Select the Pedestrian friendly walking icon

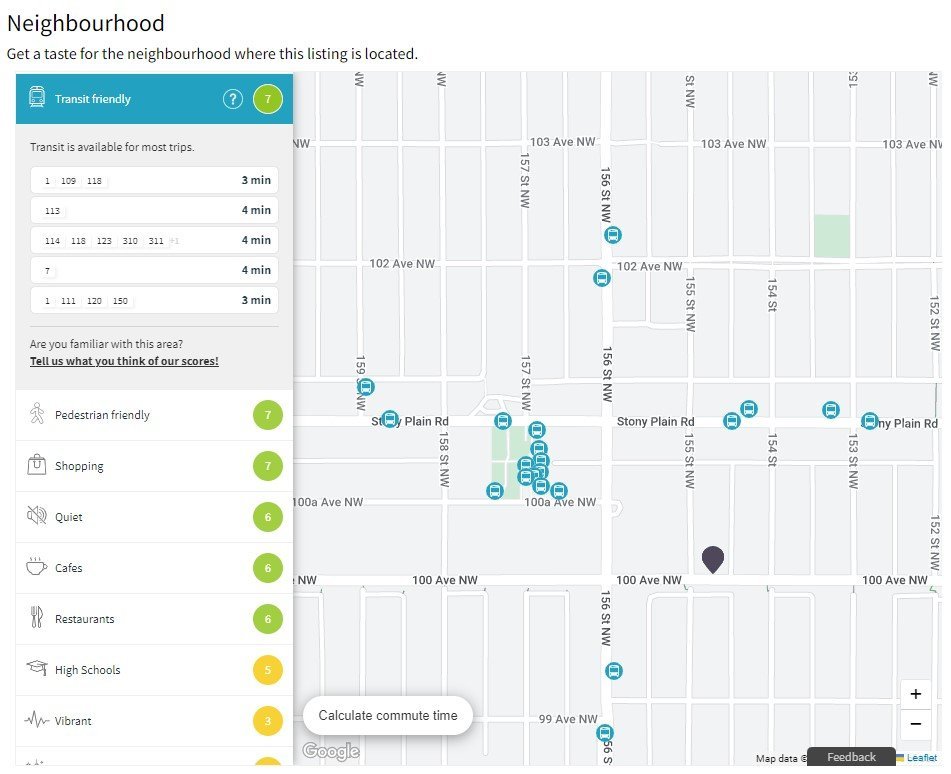[37, 414]
